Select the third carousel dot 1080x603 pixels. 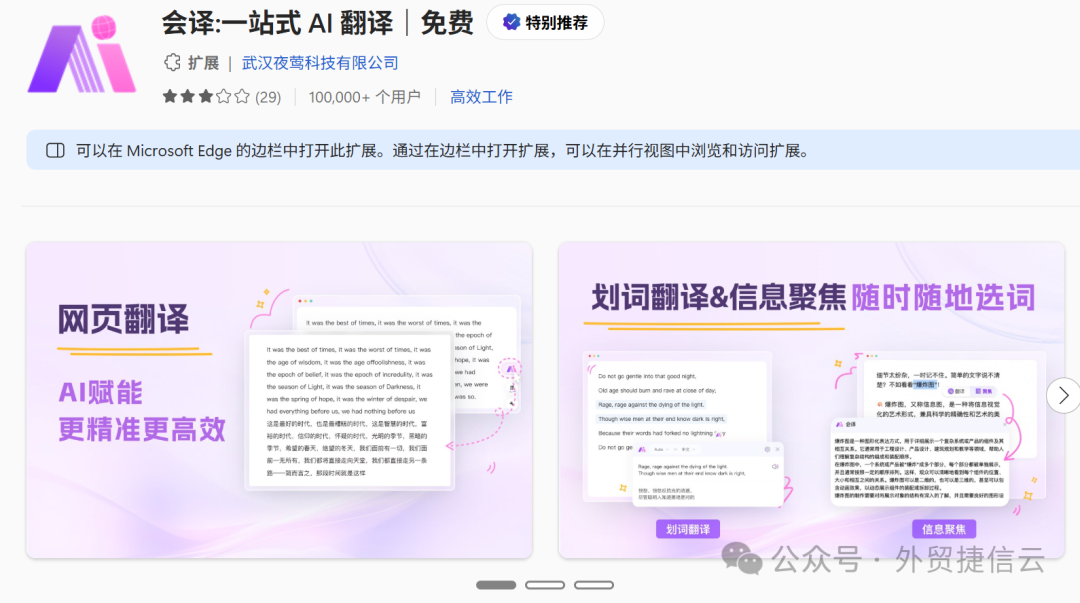coord(594,584)
